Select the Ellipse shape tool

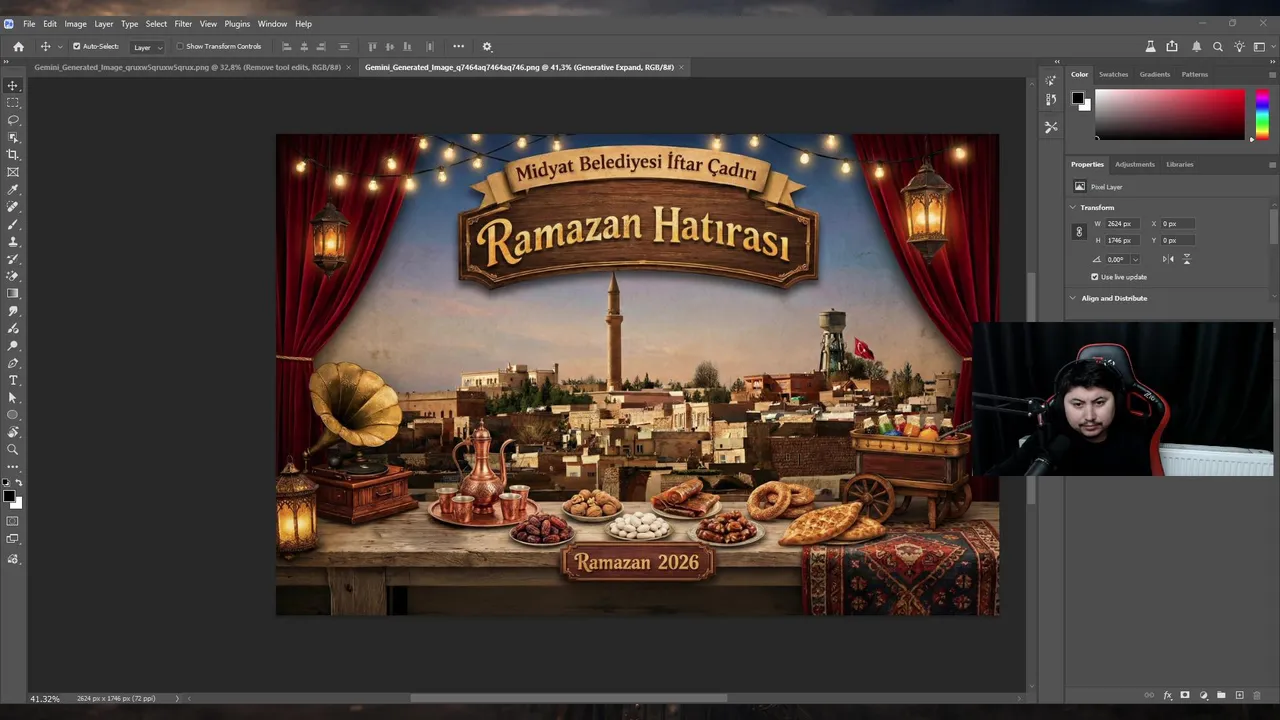13,415
